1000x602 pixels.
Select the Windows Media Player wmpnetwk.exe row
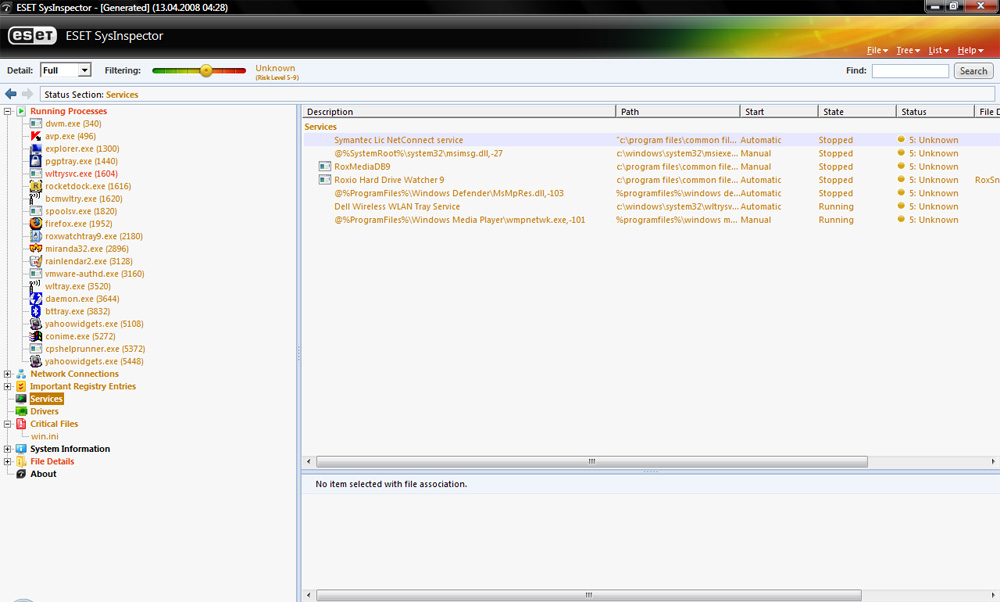click(x=651, y=220)
